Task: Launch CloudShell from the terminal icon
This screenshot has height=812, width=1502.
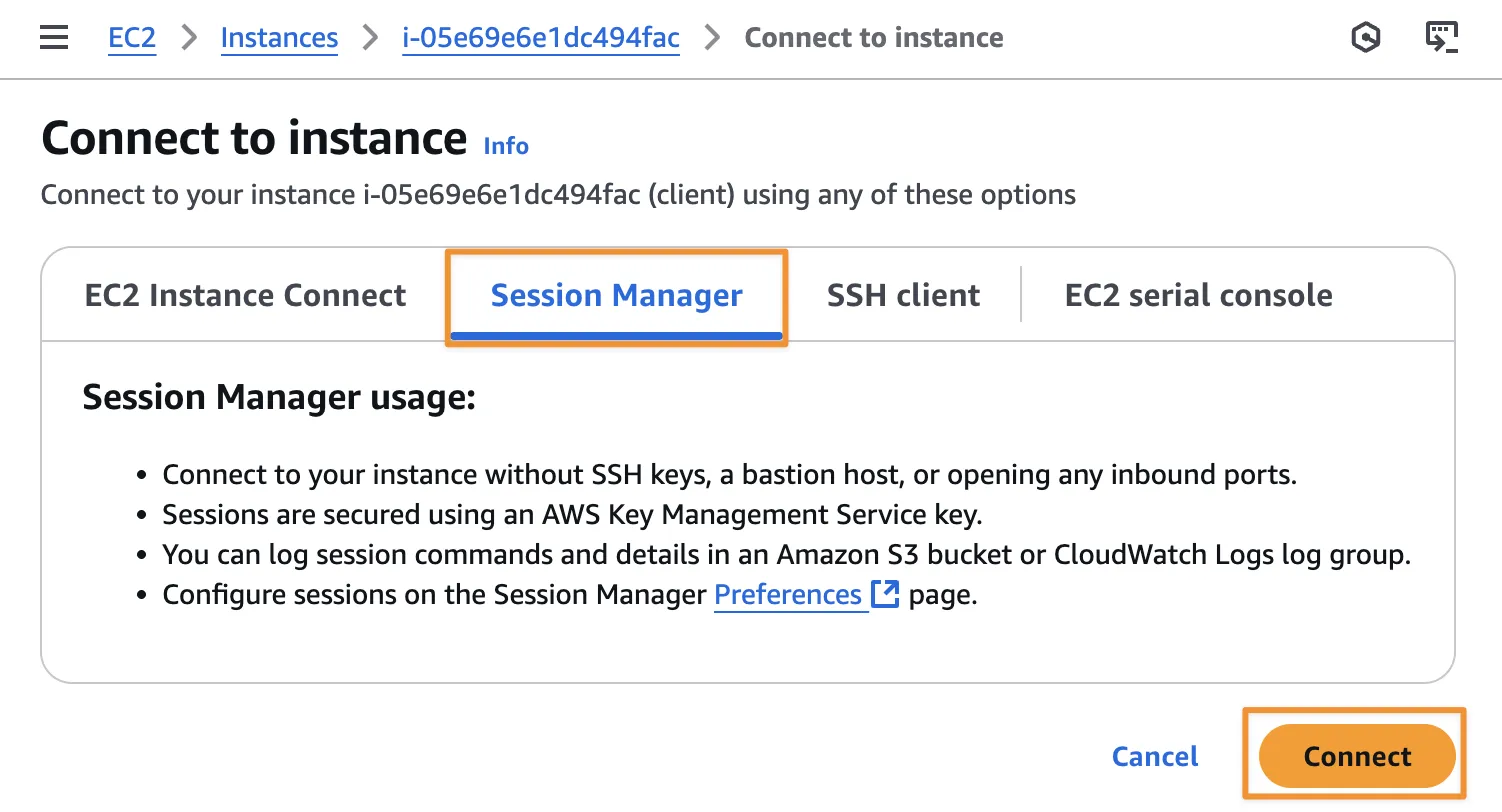Action: point(1441,39)
